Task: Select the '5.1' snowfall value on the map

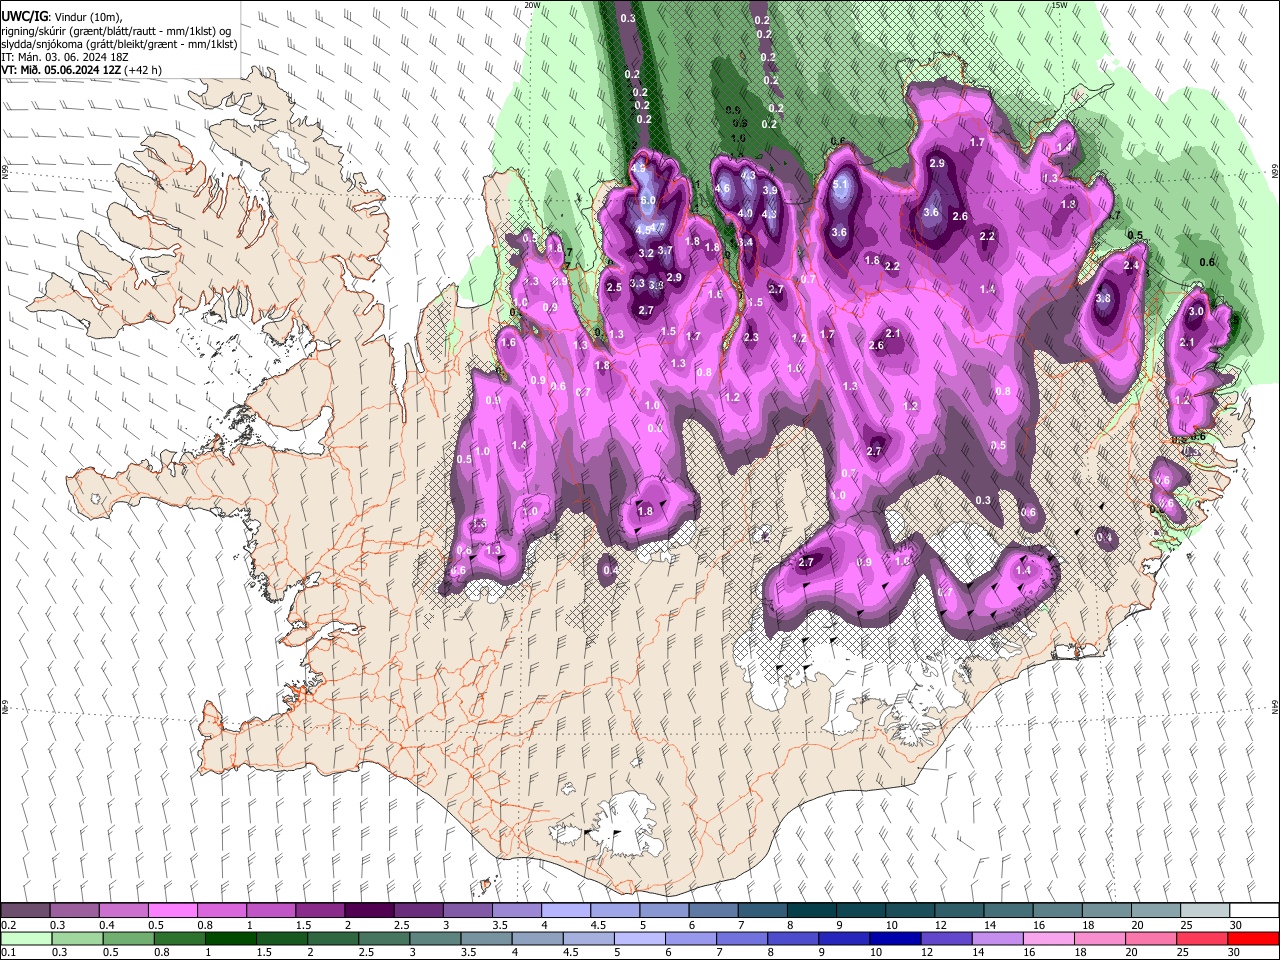Action: 840,184
